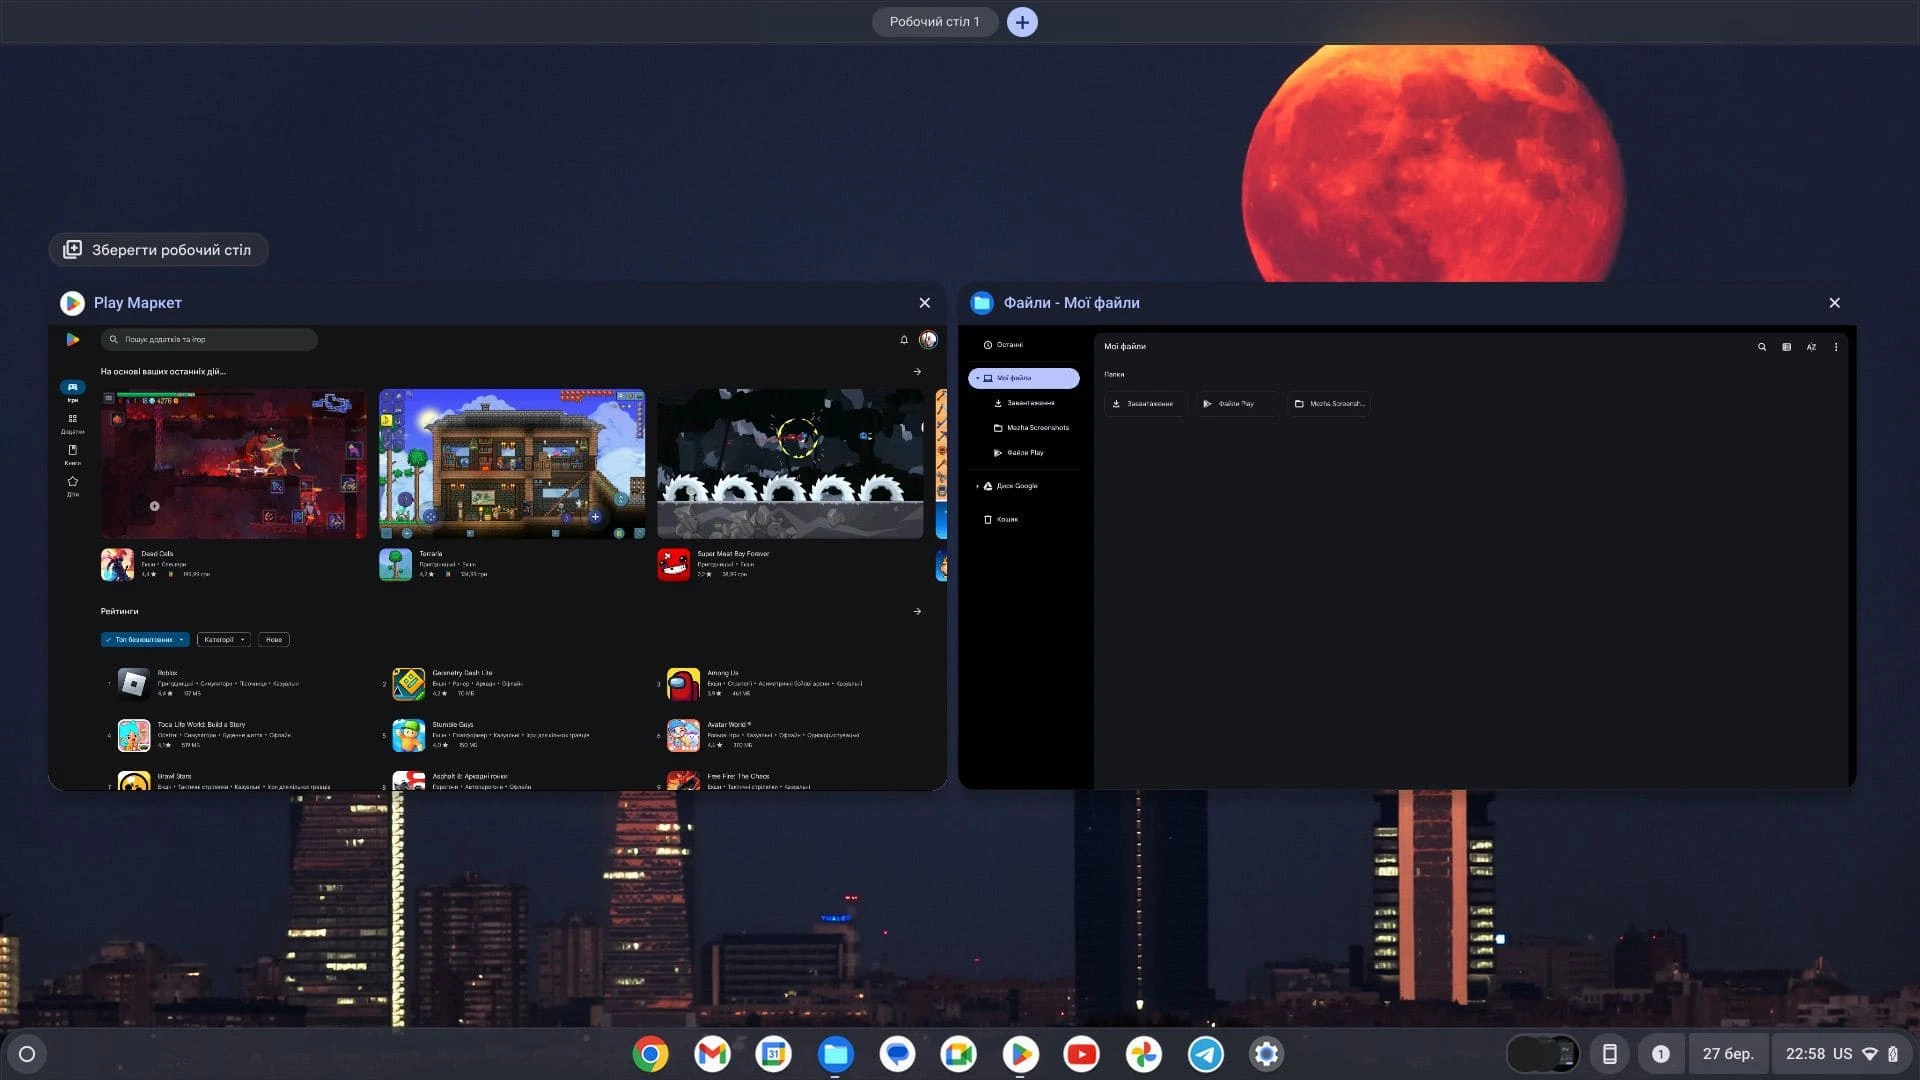Open Останні in Files sidebar
The height and width of the screenshot is (1080, 1920).
(x=1024, y=345)
